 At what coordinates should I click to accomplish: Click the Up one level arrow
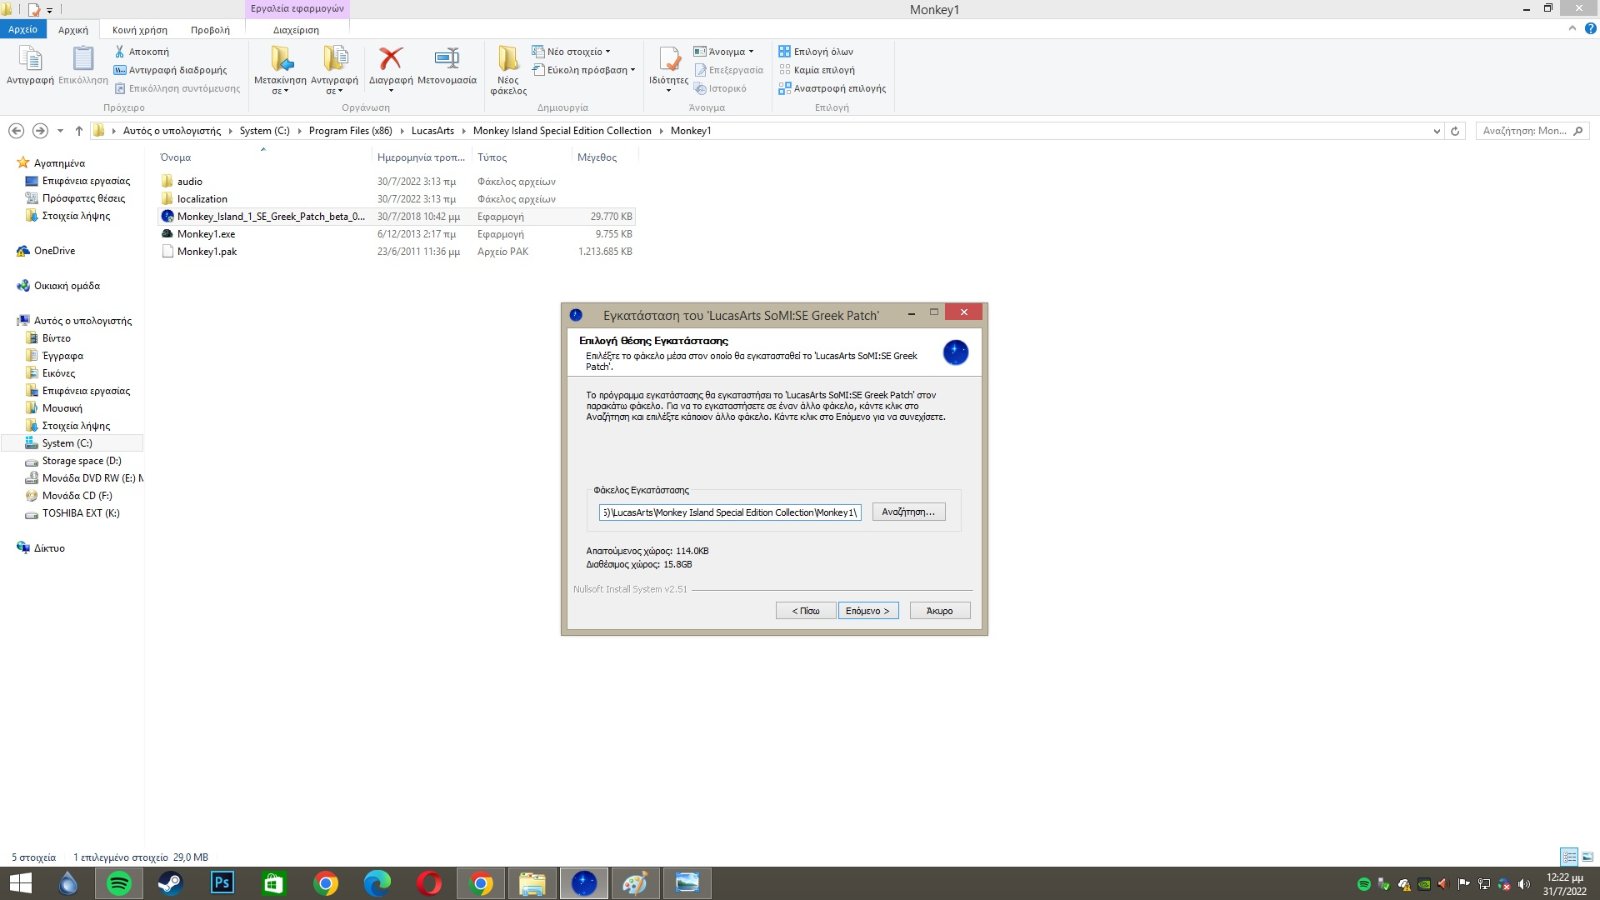[79, 131]
